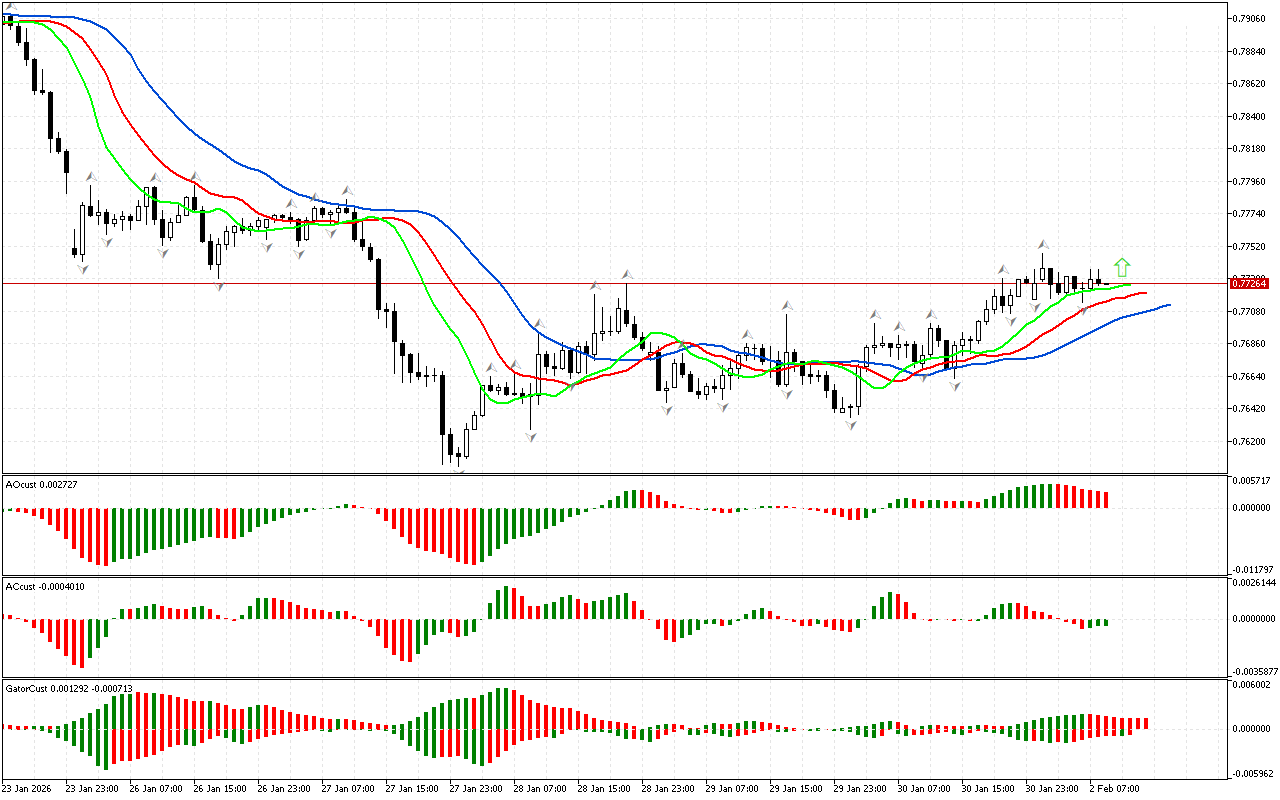Screen dimensions: 1280x800
Task: Select the down fractal below the 29 Jan 23:00 low
Action: tap(851, 425)
